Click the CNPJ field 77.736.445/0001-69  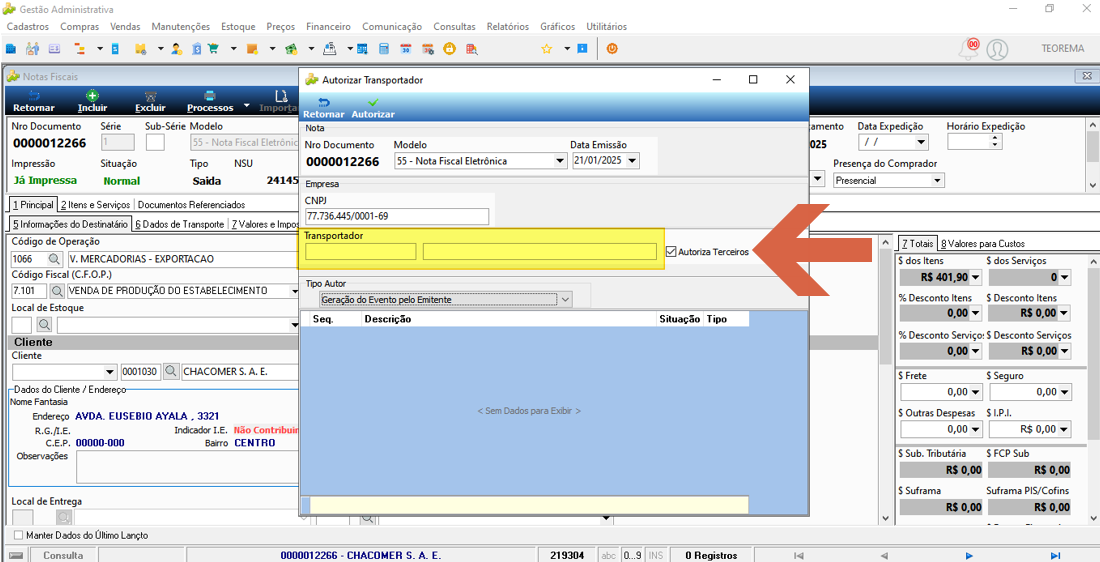coord(396,216)
